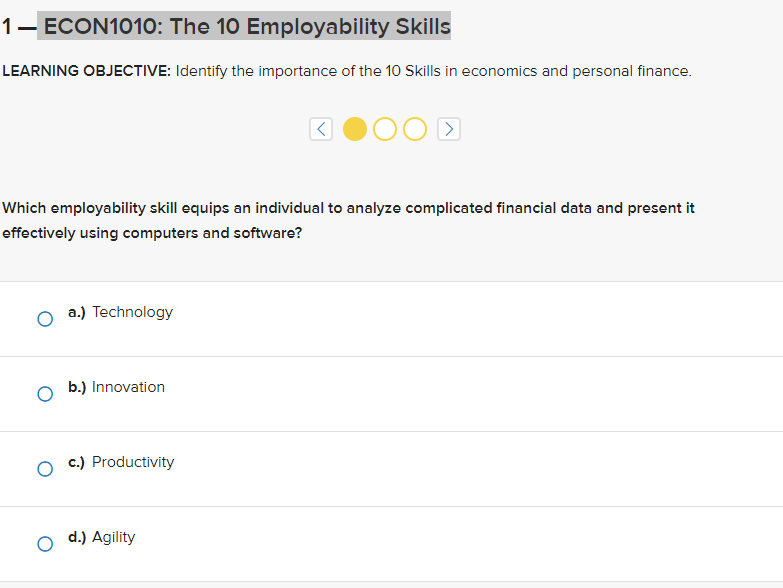Jump to the second question circle indicator
This screenshot has width=783, height=588.
pyautogui.click(x=385, y=129)
